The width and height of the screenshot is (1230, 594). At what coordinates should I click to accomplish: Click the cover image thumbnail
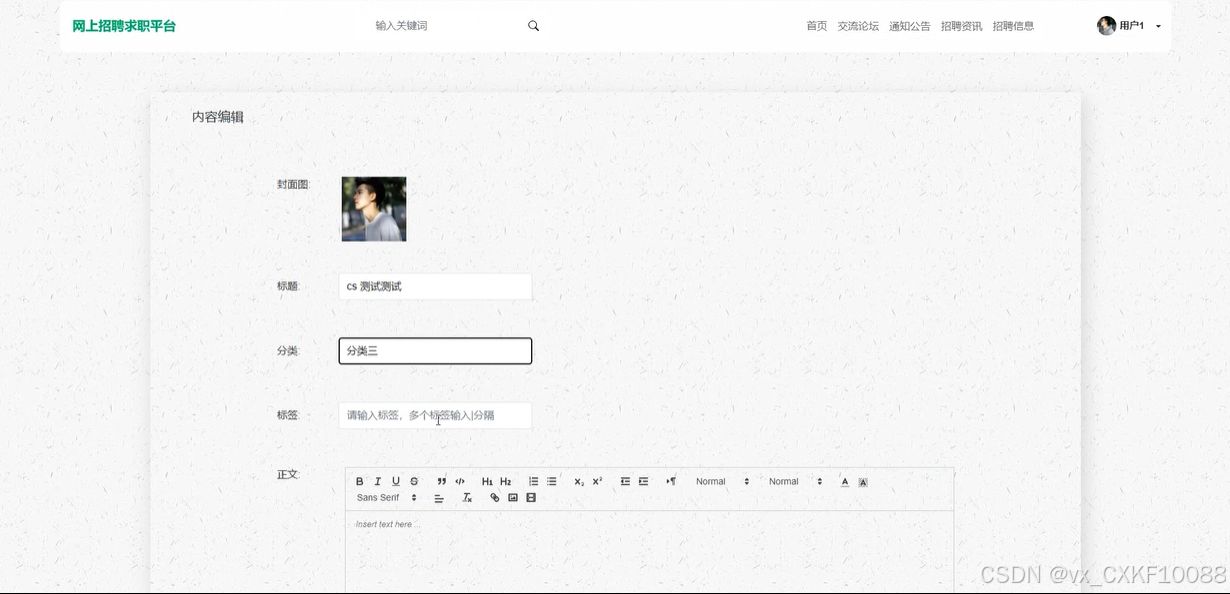(374, 209)
